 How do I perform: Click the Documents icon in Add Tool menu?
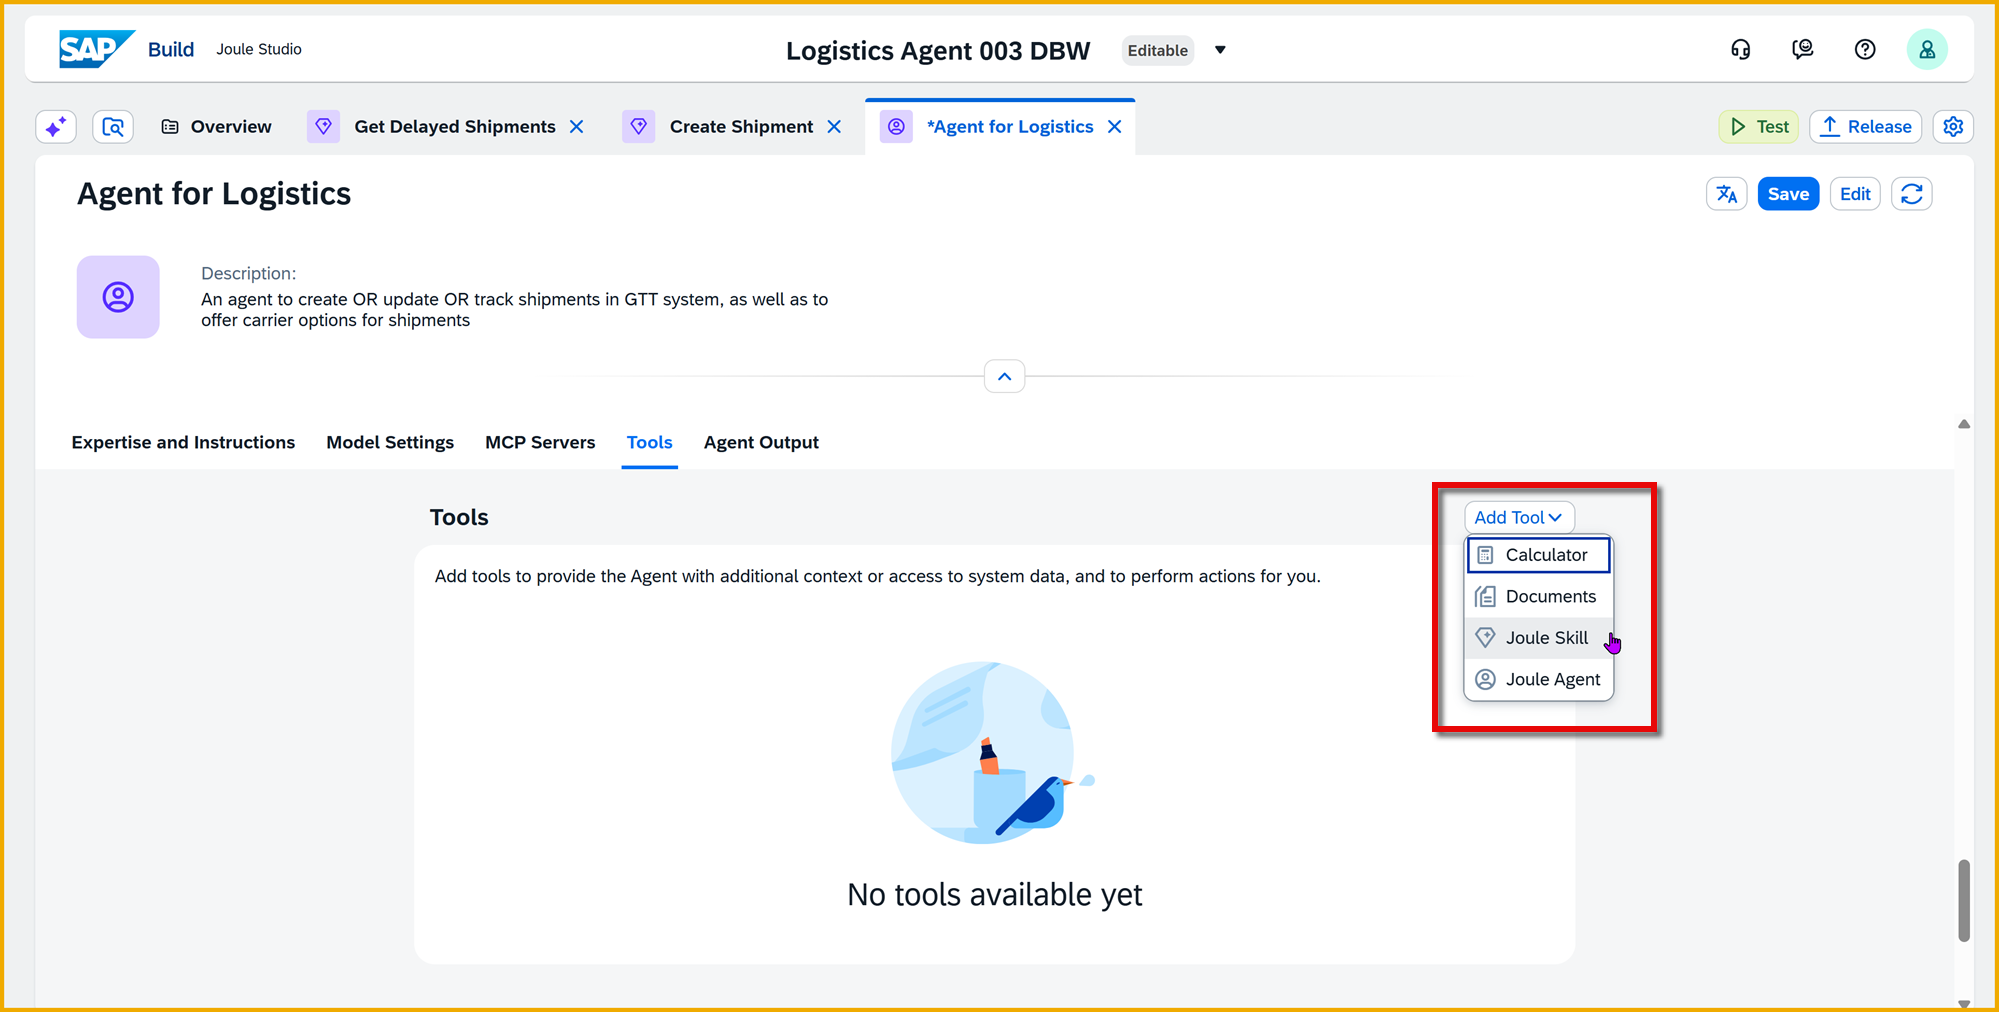[1486, 597]
